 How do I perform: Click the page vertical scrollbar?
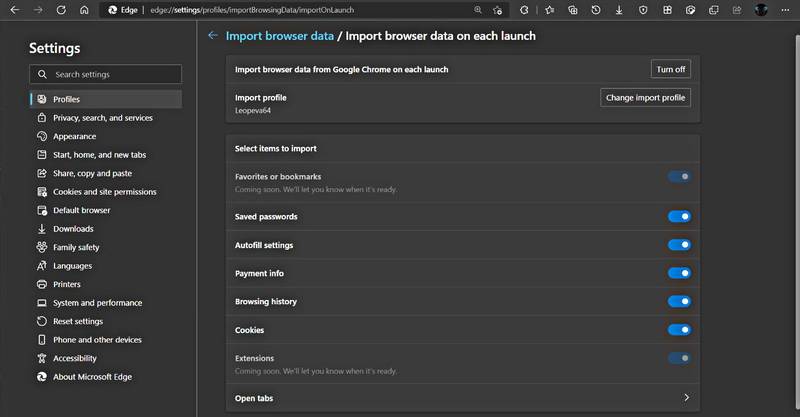797,222
